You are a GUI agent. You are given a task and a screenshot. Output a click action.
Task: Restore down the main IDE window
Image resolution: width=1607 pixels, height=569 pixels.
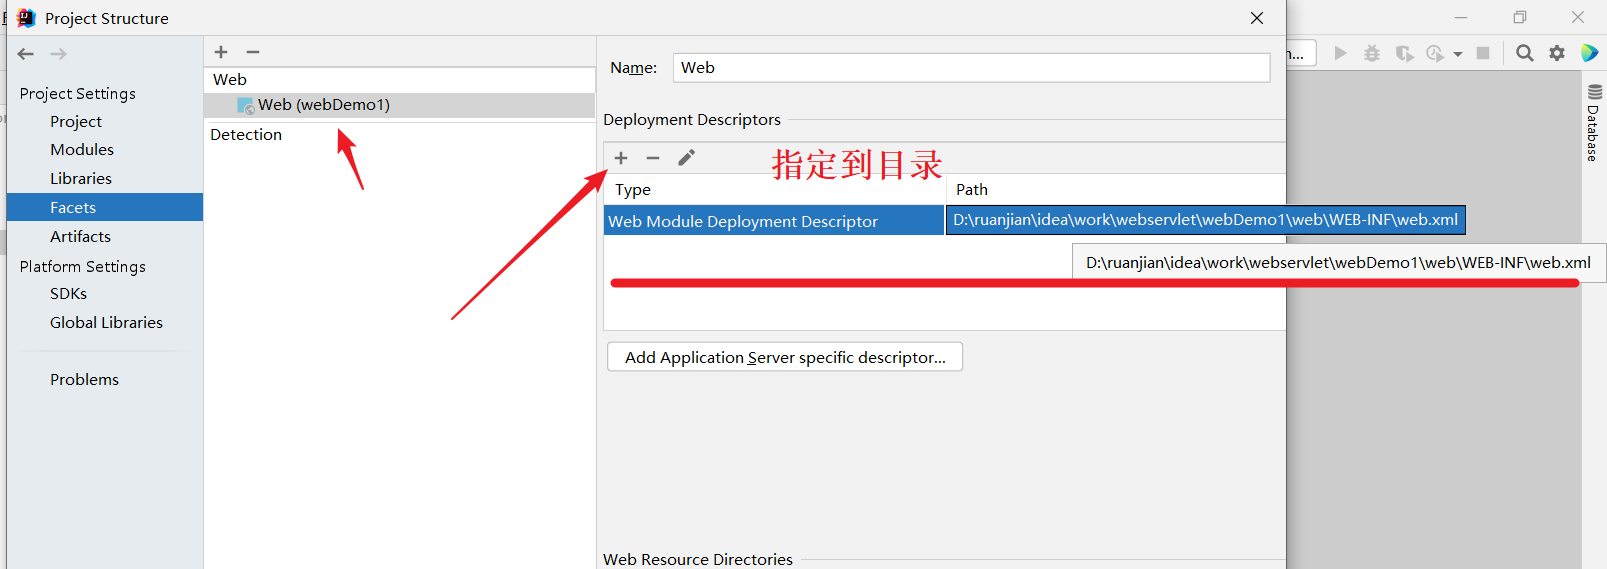coord(1520,17)
